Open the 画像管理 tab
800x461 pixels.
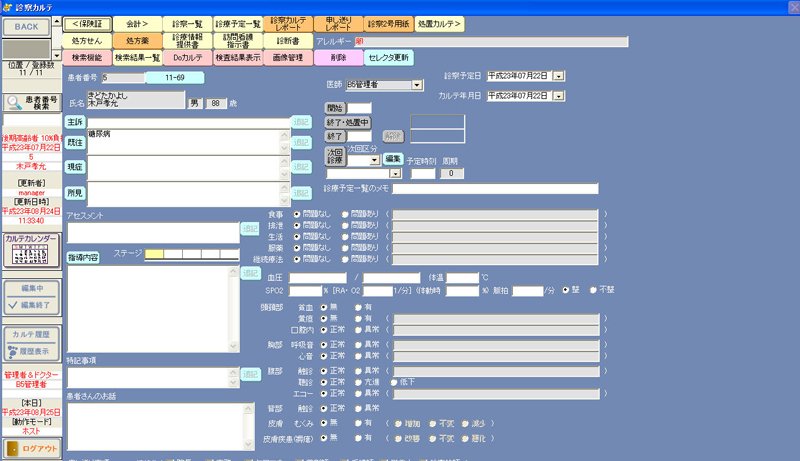tap(288, 58)
